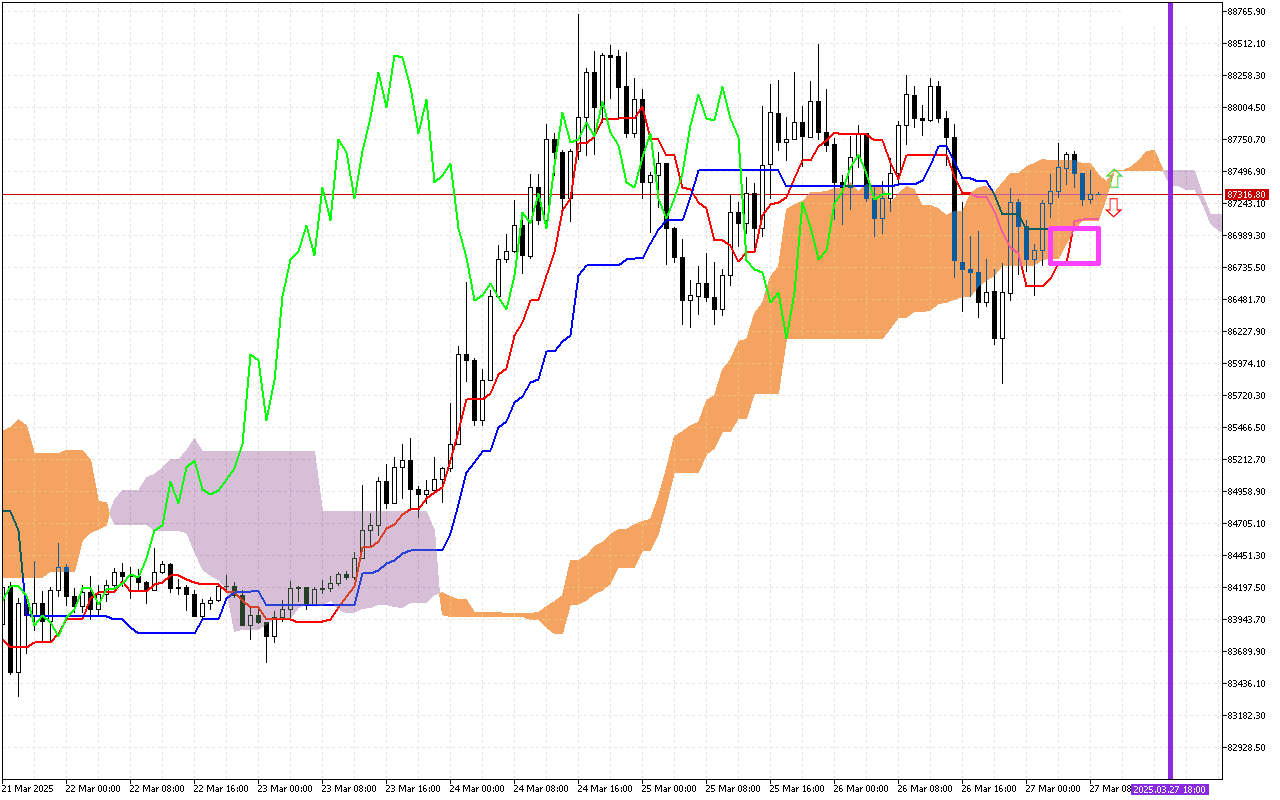
Task: Click price axis value 88258.30
Action: pos(1246,76)
